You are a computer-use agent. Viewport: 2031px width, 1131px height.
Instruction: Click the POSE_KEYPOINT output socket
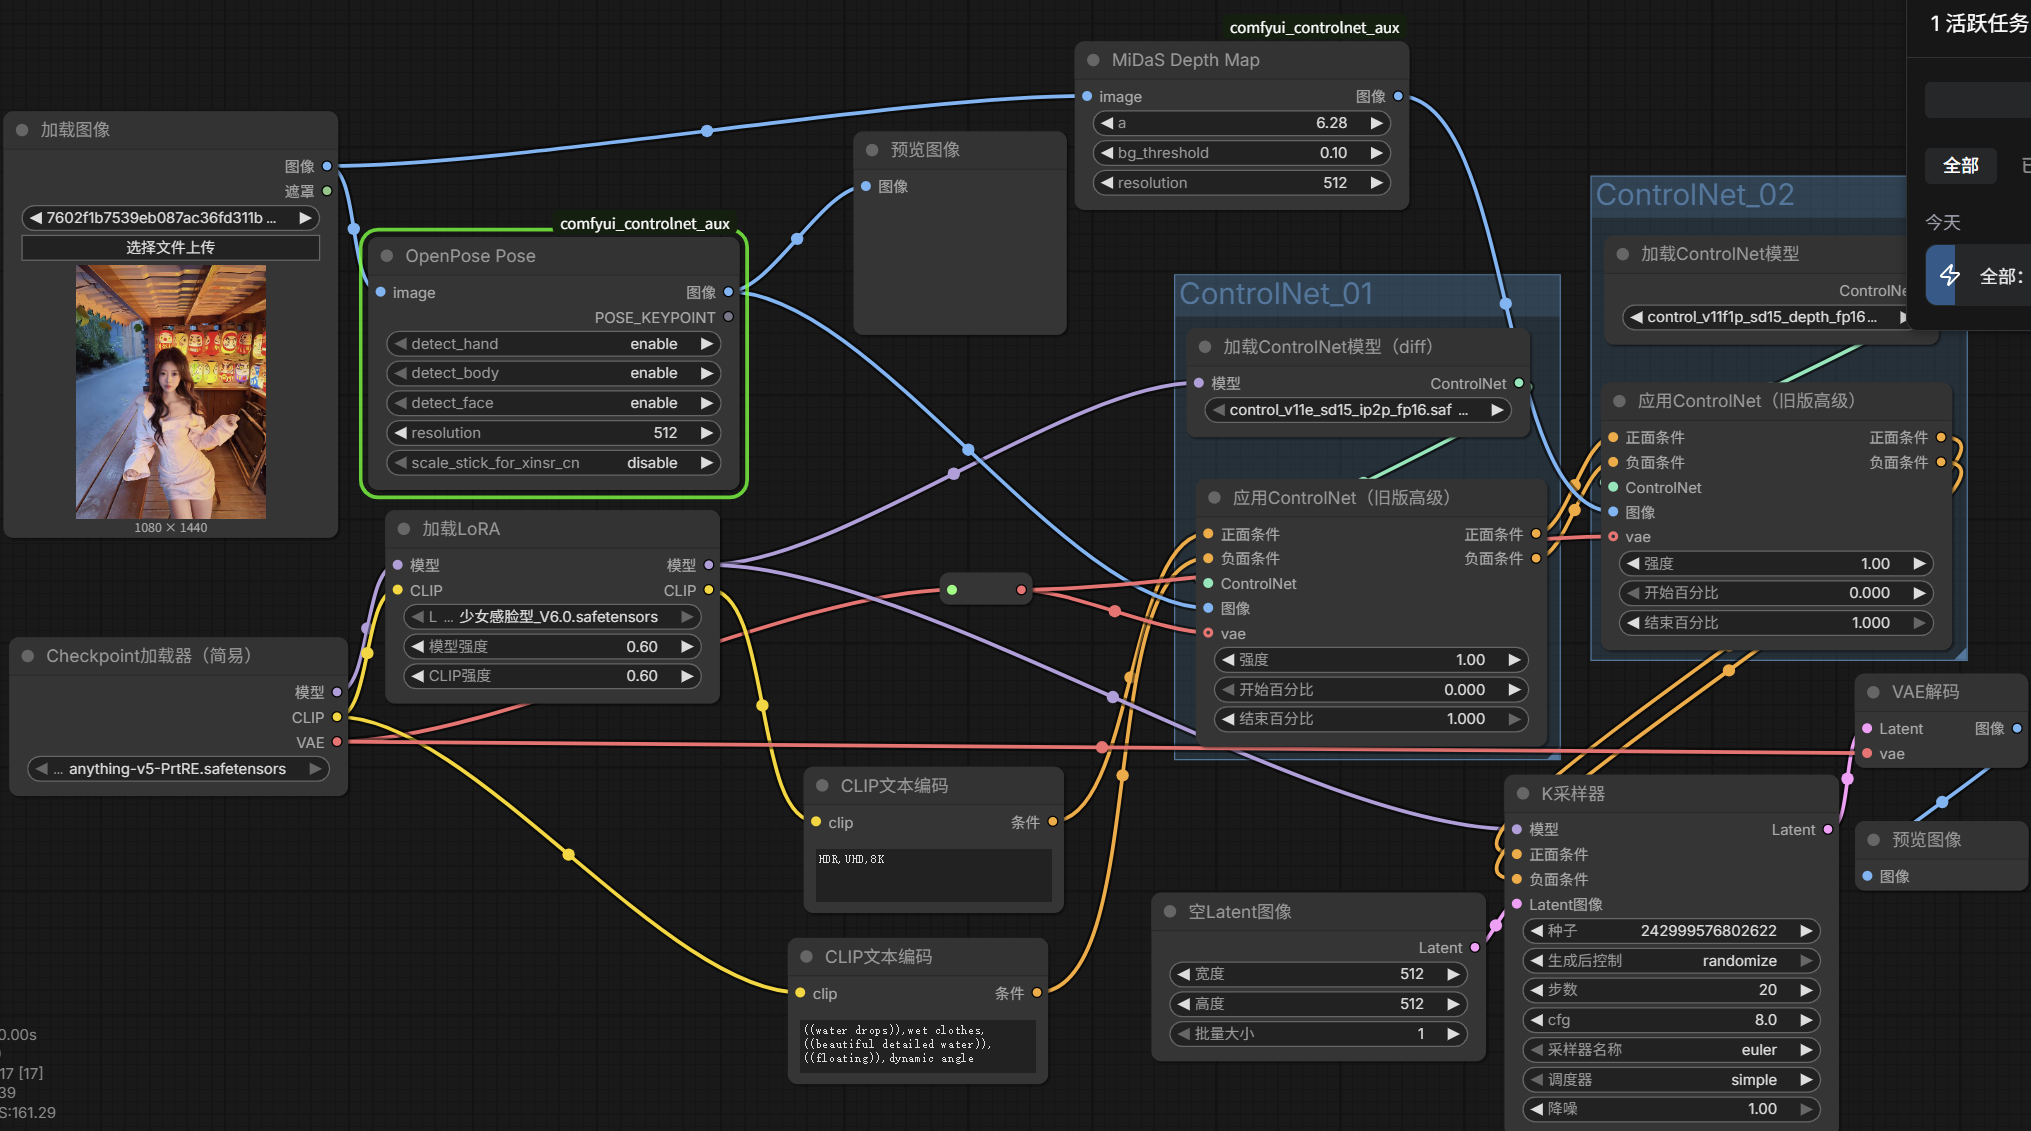[x=728, y=317]
